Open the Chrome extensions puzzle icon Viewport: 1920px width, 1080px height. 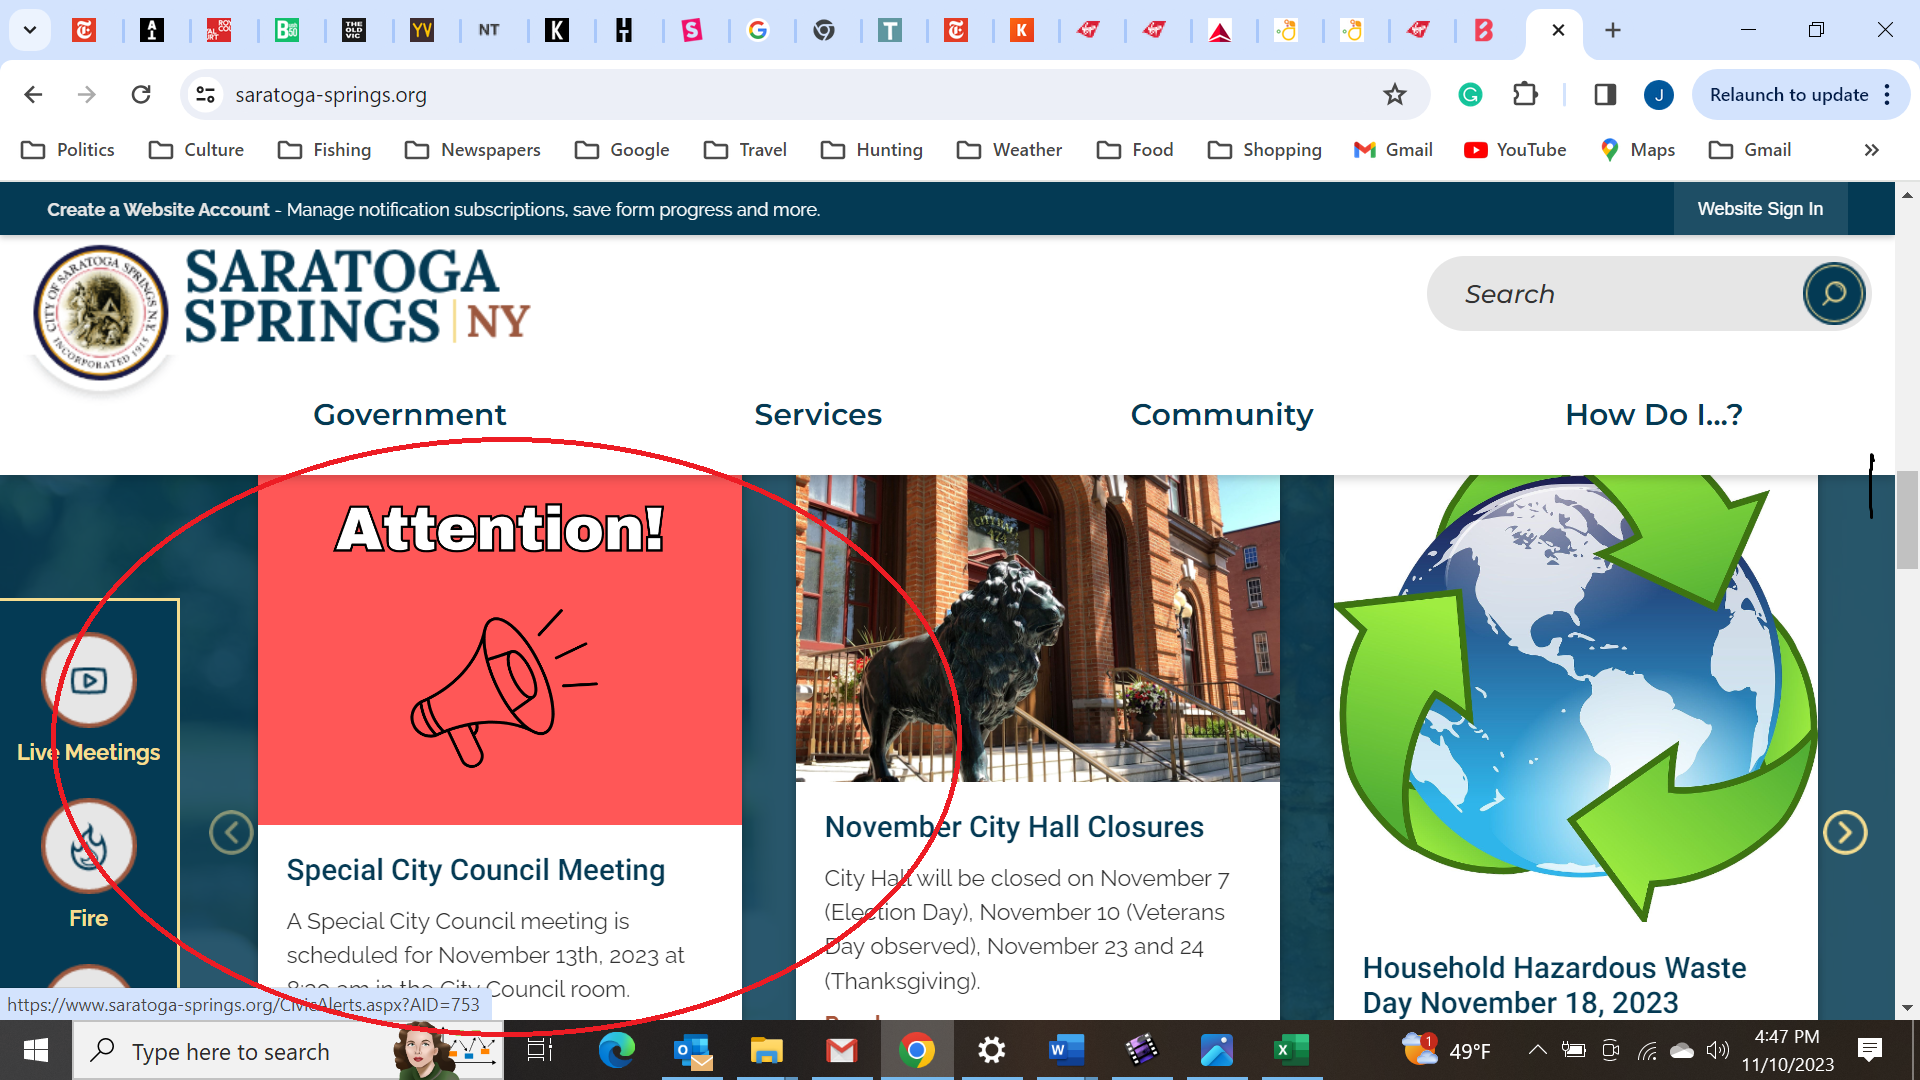click(x=1525, y=95)
